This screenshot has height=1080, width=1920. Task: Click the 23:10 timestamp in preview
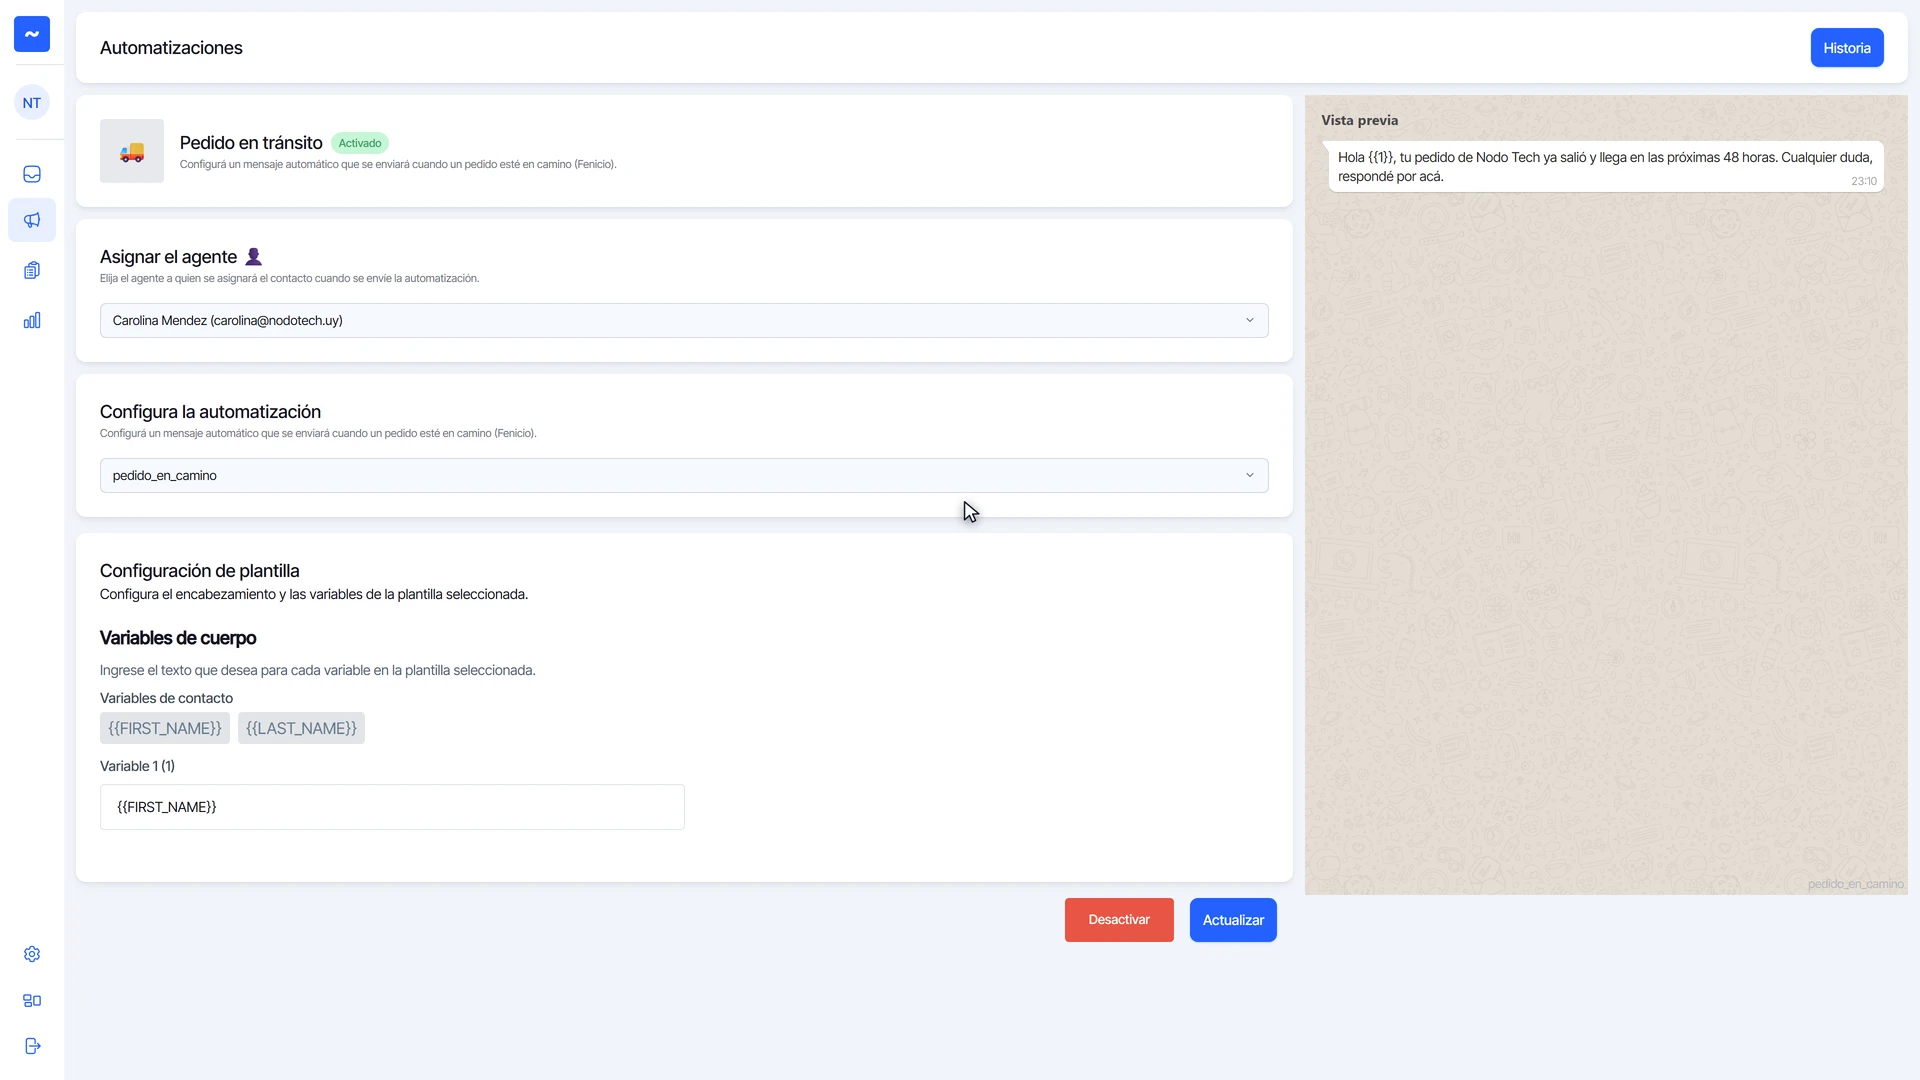(1864, 181)
